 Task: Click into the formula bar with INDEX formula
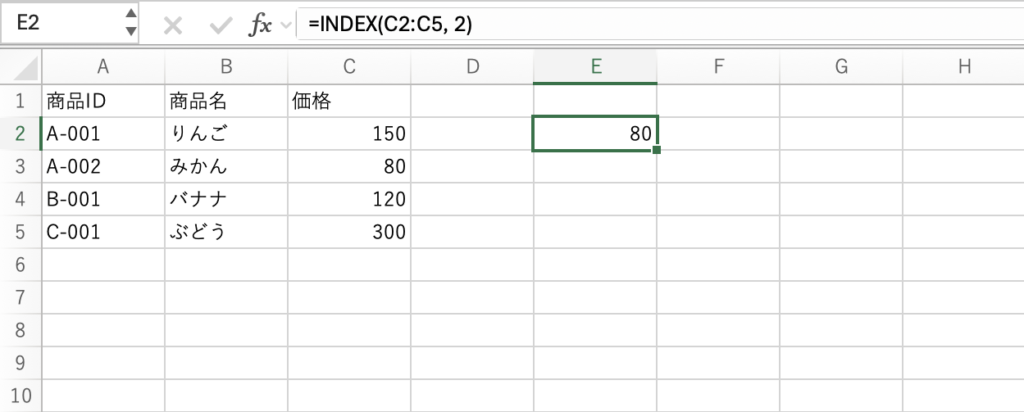point(650,25)
